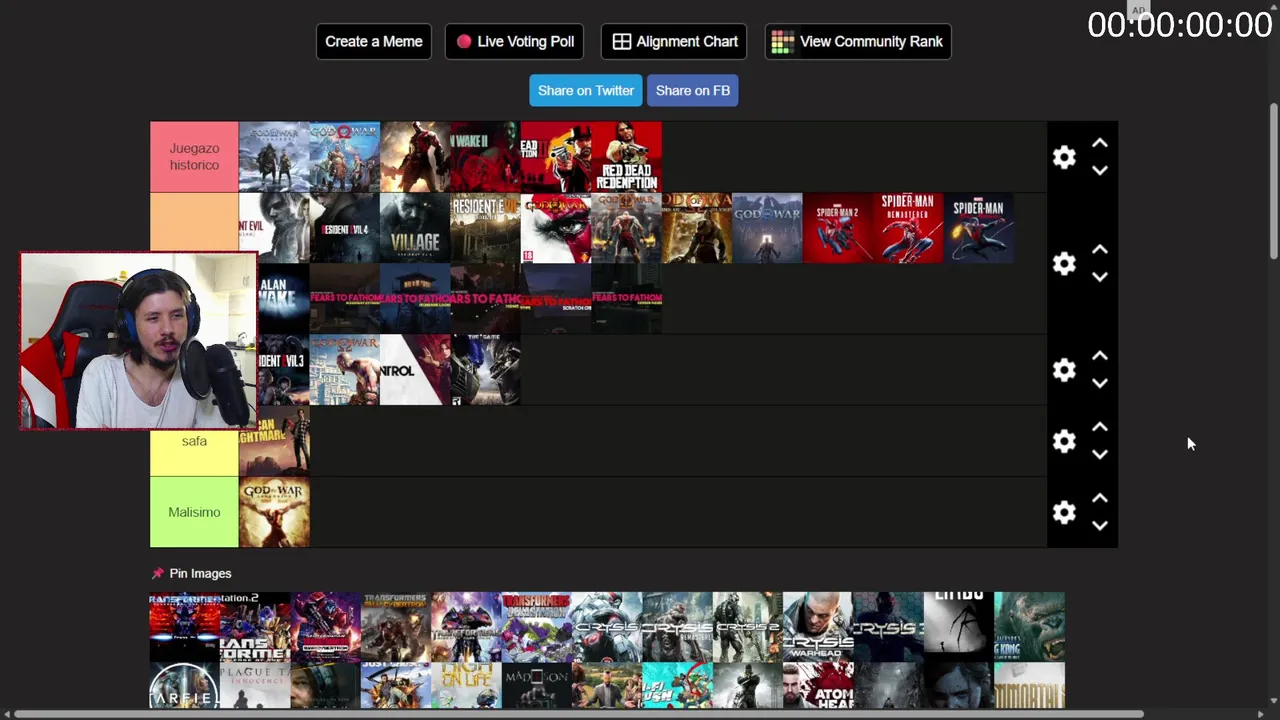
Task: Share tier list on FB
Action: pos(692,90)
